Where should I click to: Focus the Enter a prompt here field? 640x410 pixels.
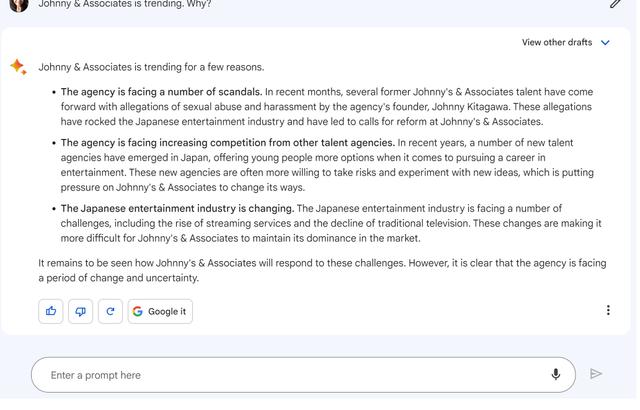303,375
